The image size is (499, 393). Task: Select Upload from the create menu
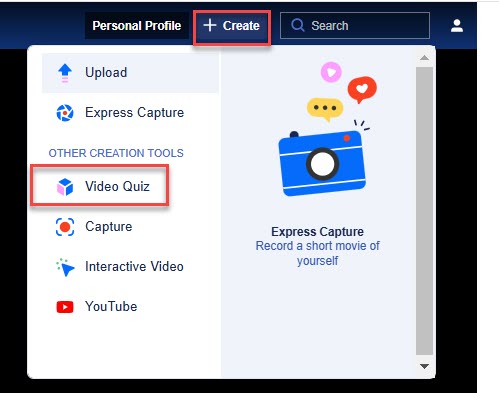[x=130, y=73]
